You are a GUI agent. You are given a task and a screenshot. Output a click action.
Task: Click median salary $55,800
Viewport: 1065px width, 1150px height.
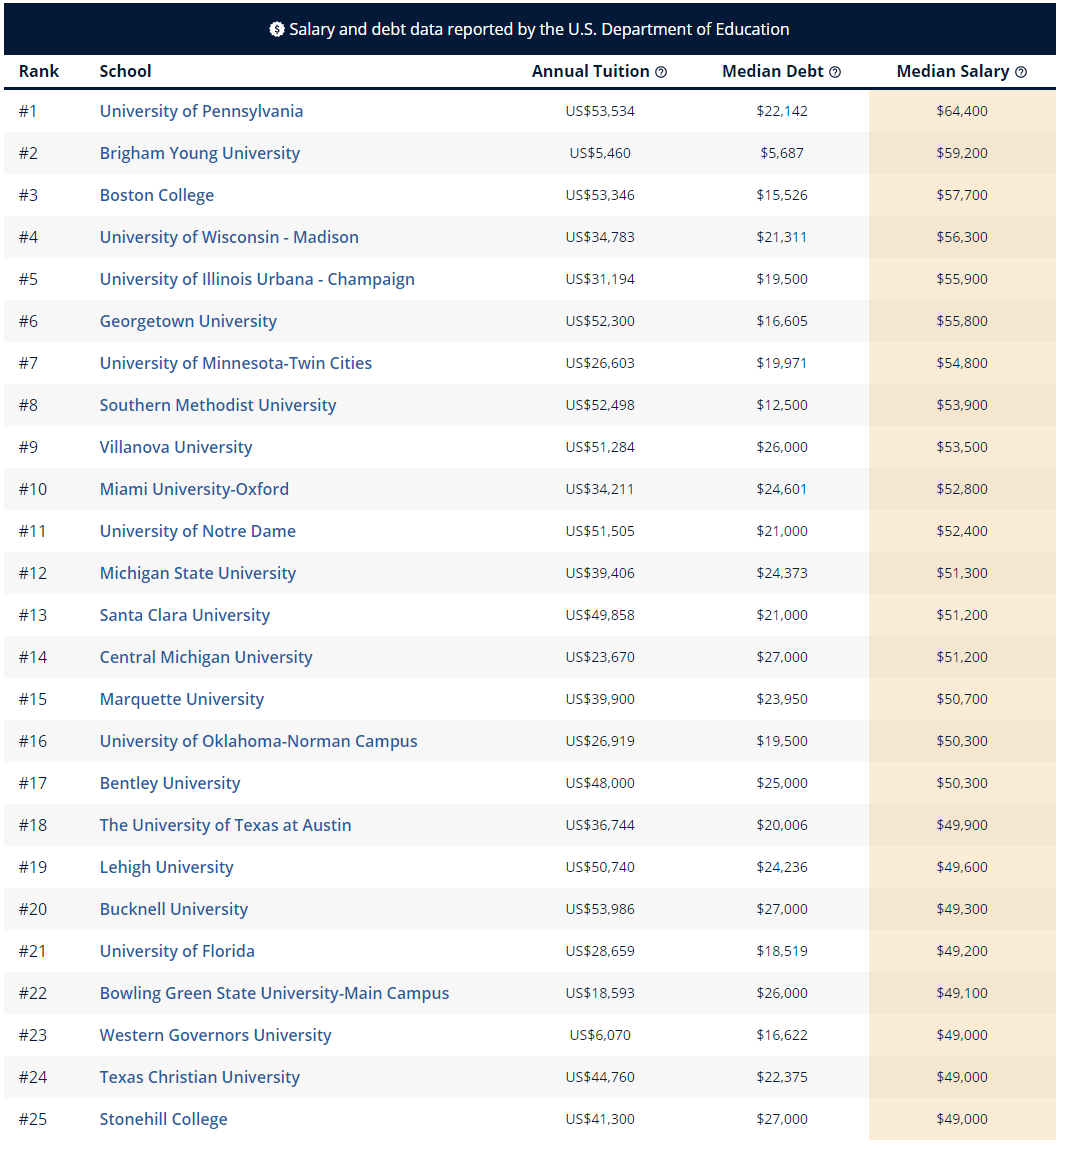point(962,321)
